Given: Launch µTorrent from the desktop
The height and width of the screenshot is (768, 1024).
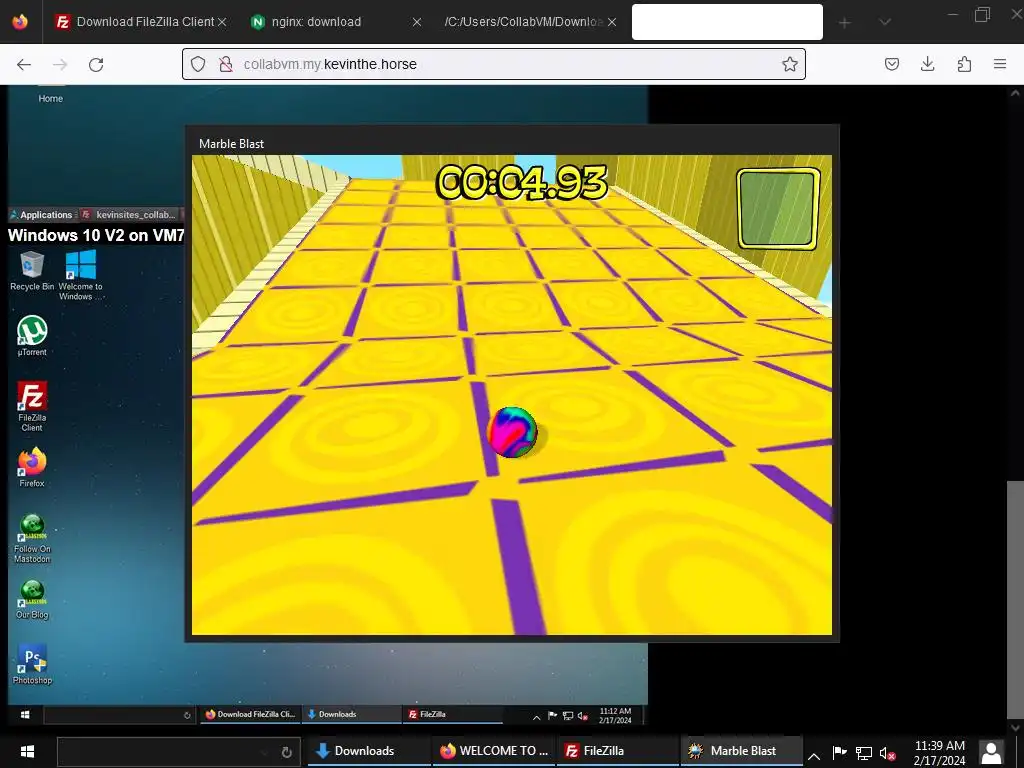Looking at the screenshot, I should point(32,336).
